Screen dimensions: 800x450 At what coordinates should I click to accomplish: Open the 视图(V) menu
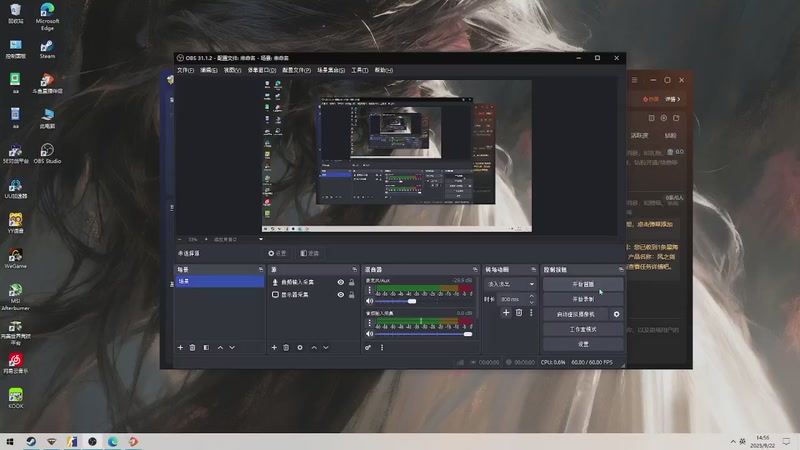[232, 70]
